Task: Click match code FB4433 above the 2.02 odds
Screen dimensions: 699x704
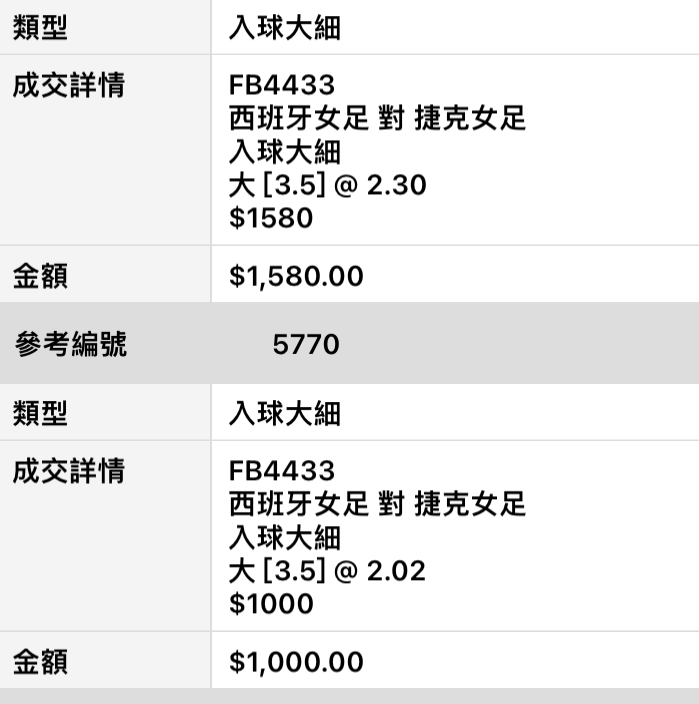Action: [x=281, y=471]
